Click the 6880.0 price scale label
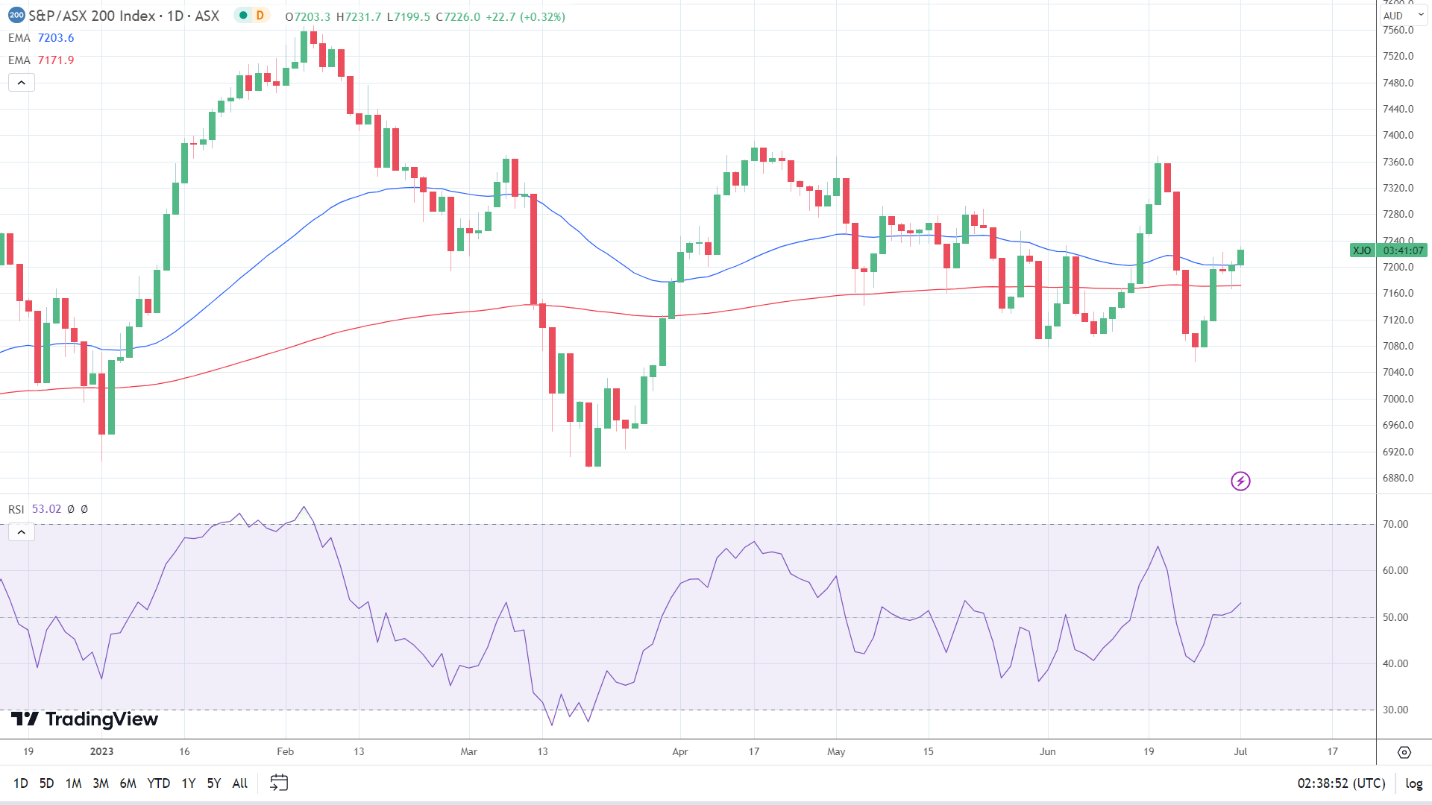 click(1396, 478)
